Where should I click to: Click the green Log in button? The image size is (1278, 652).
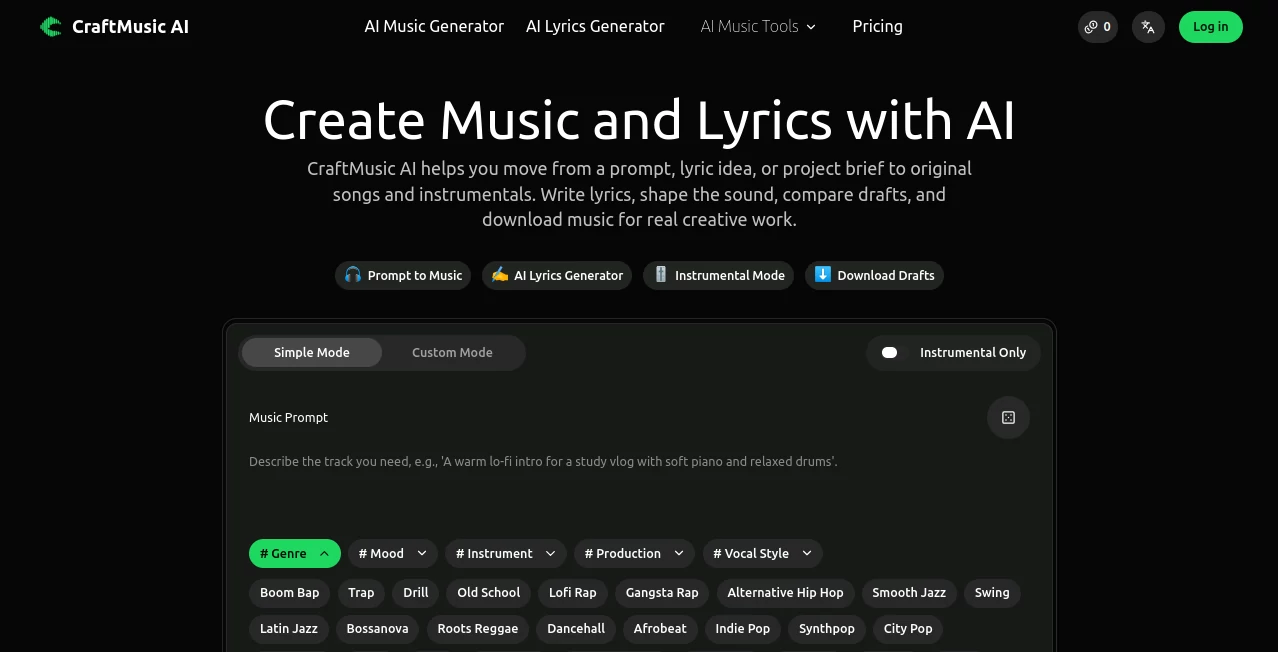click(x=1210, y=27)
